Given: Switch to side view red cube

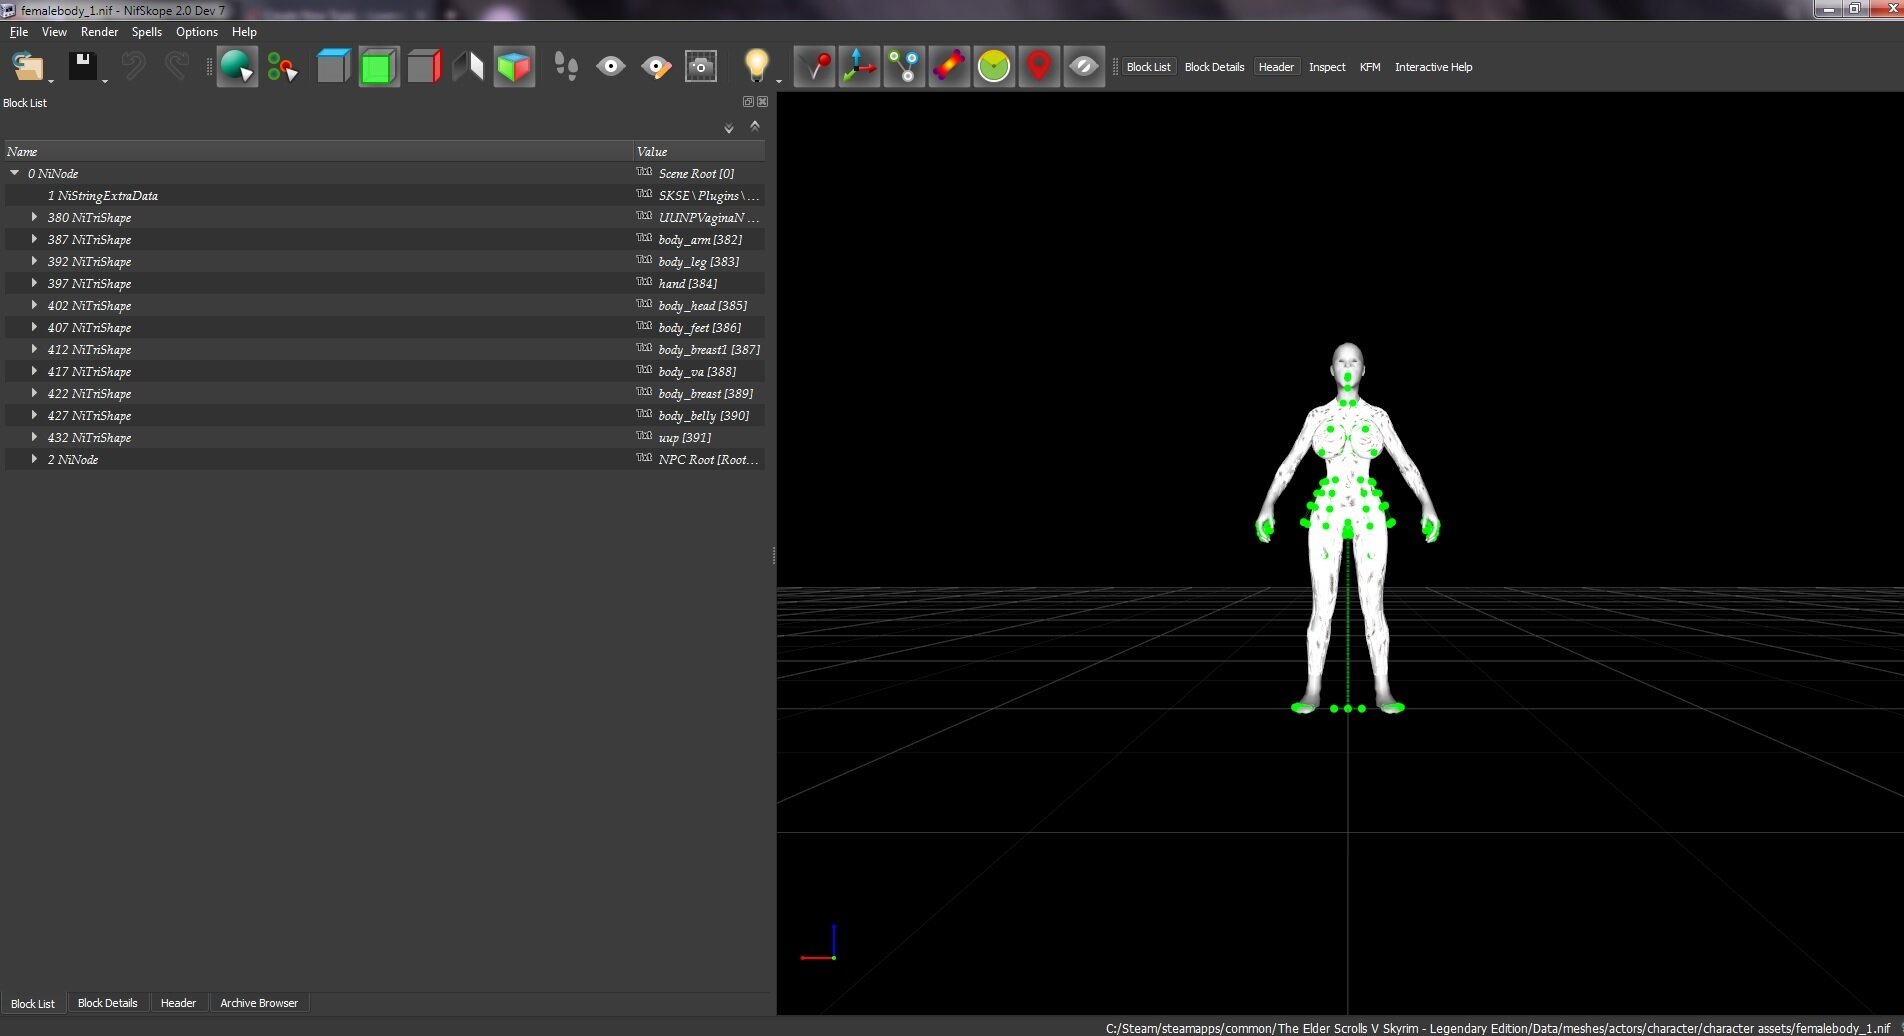Looking at the screenshot, I should pos(423,67).
